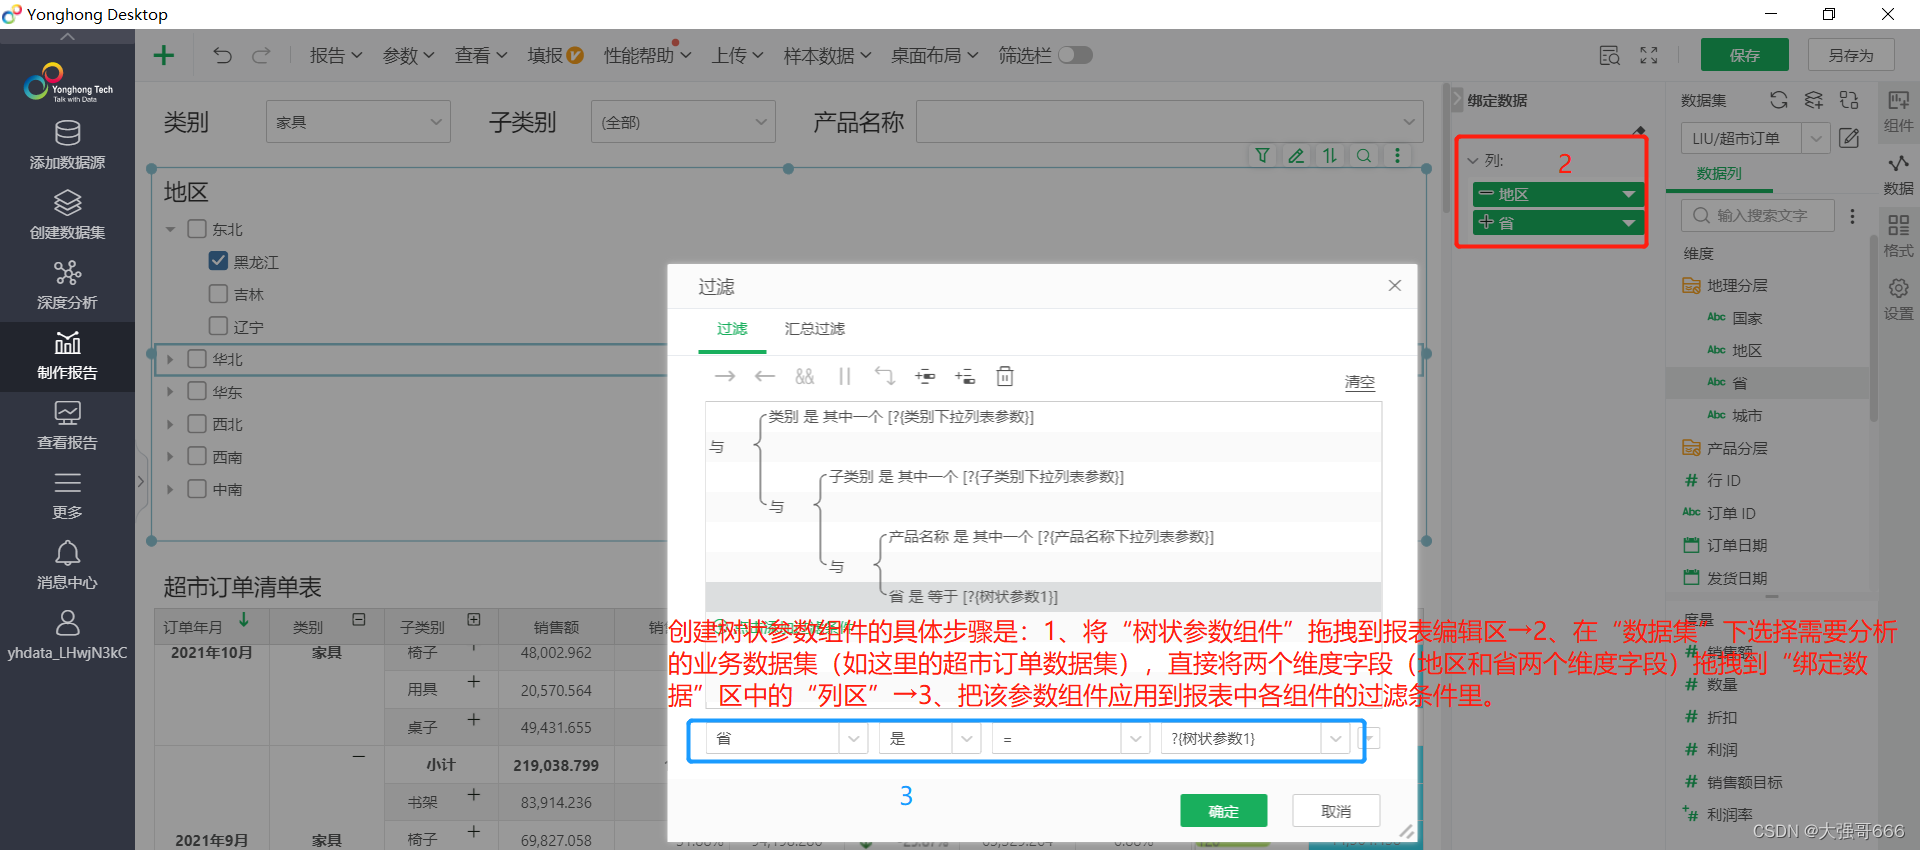
Task: Open the 更多 sidebar menu
Action: point(67,495)
